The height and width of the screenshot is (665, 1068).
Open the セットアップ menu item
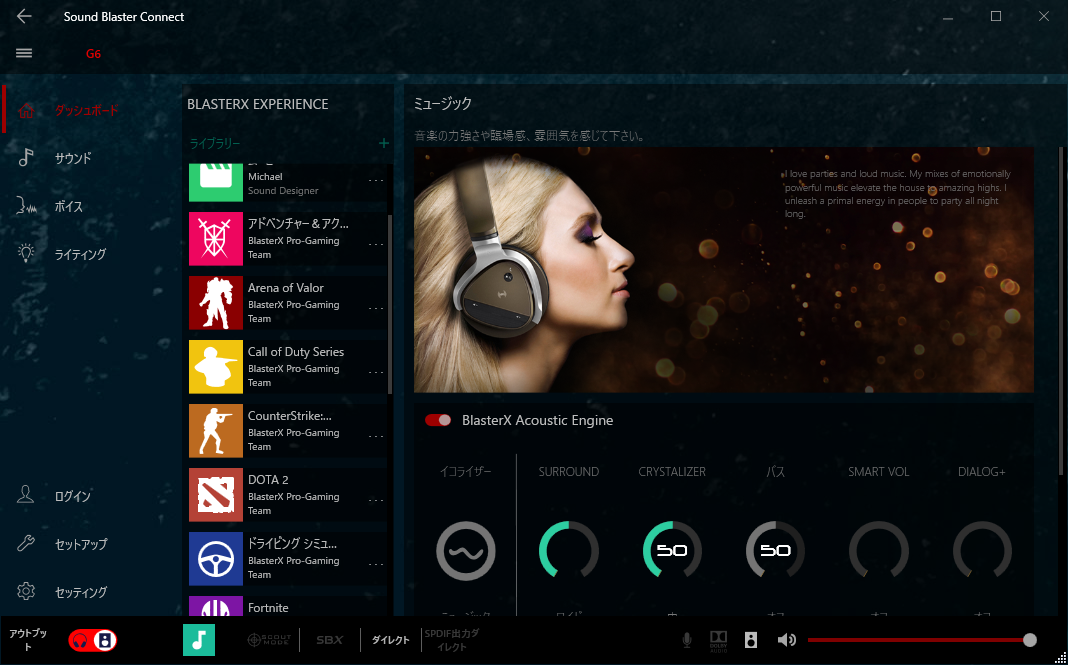coord(81,544)
